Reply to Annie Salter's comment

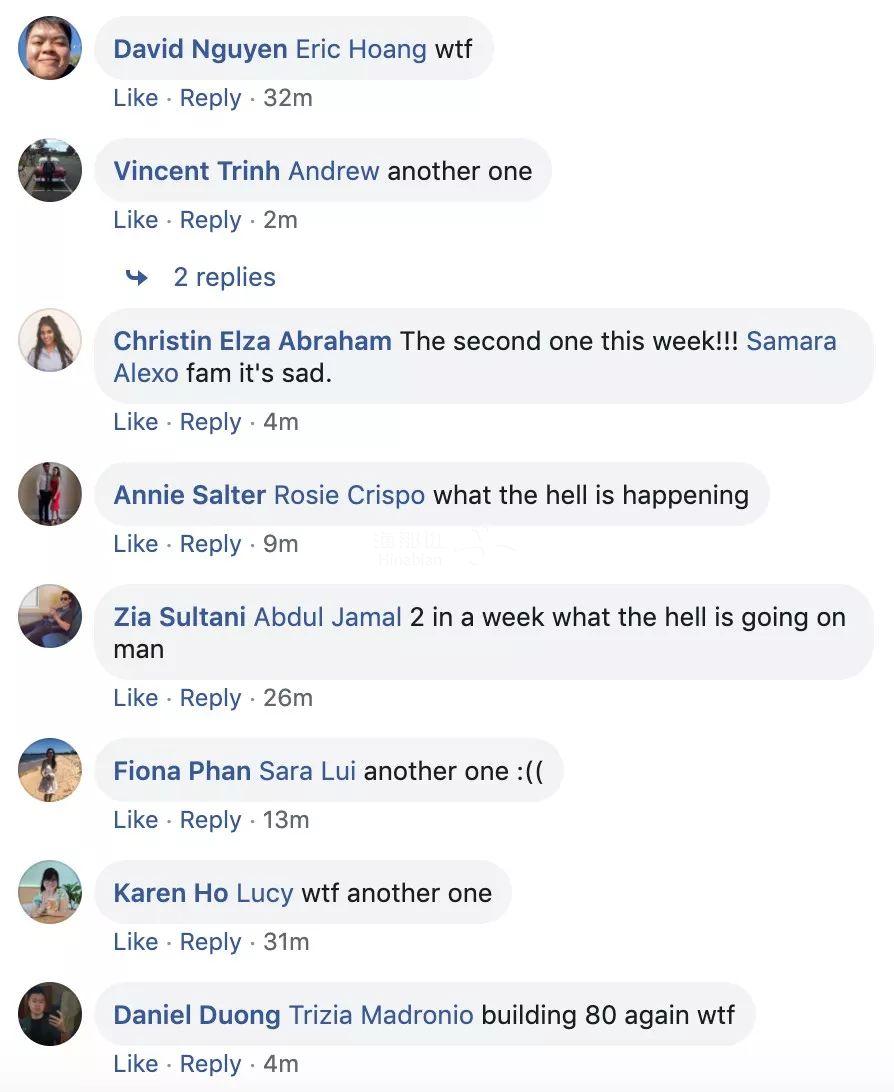pos(210,544)
